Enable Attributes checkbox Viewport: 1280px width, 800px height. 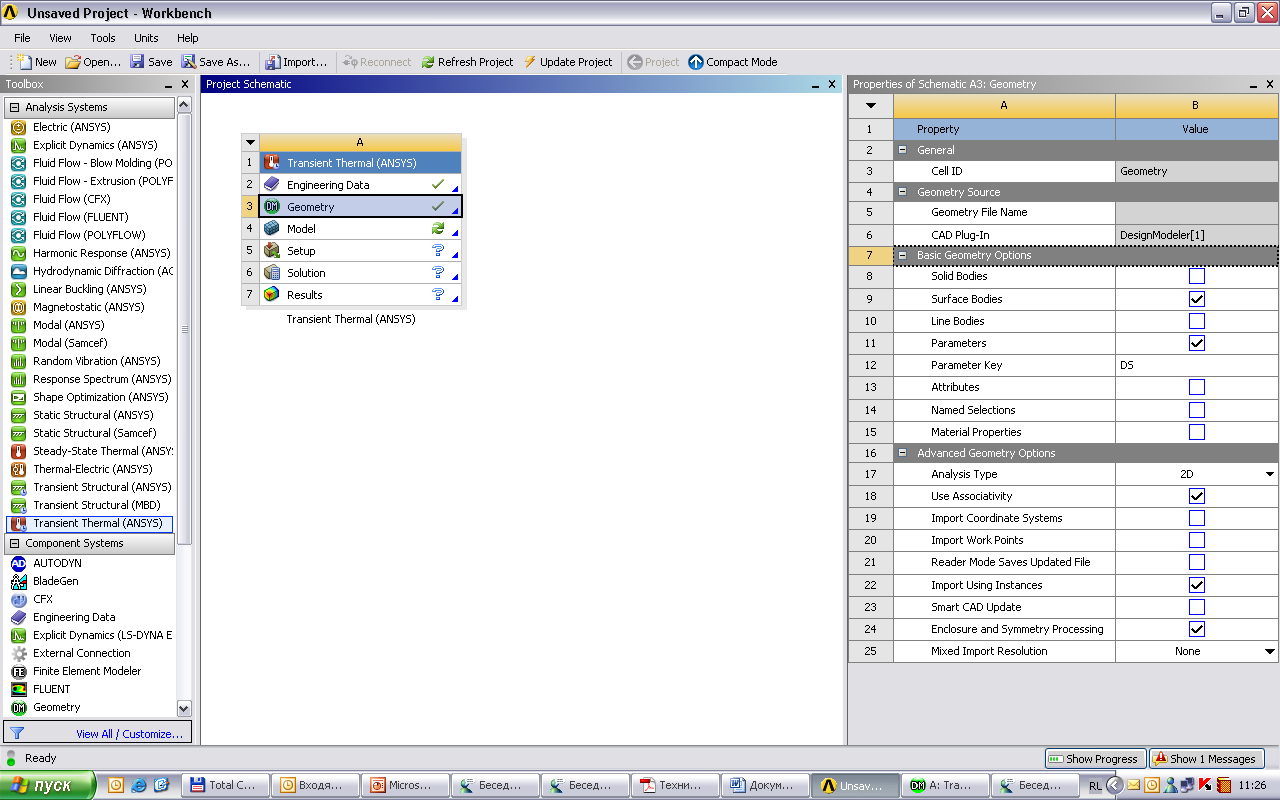1197,387
